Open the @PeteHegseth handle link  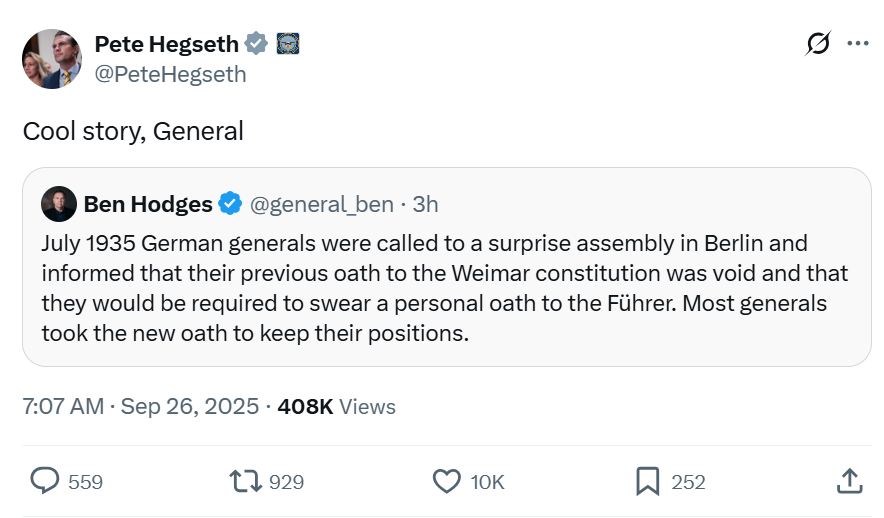pyautogui.click(x=170, y=74)
